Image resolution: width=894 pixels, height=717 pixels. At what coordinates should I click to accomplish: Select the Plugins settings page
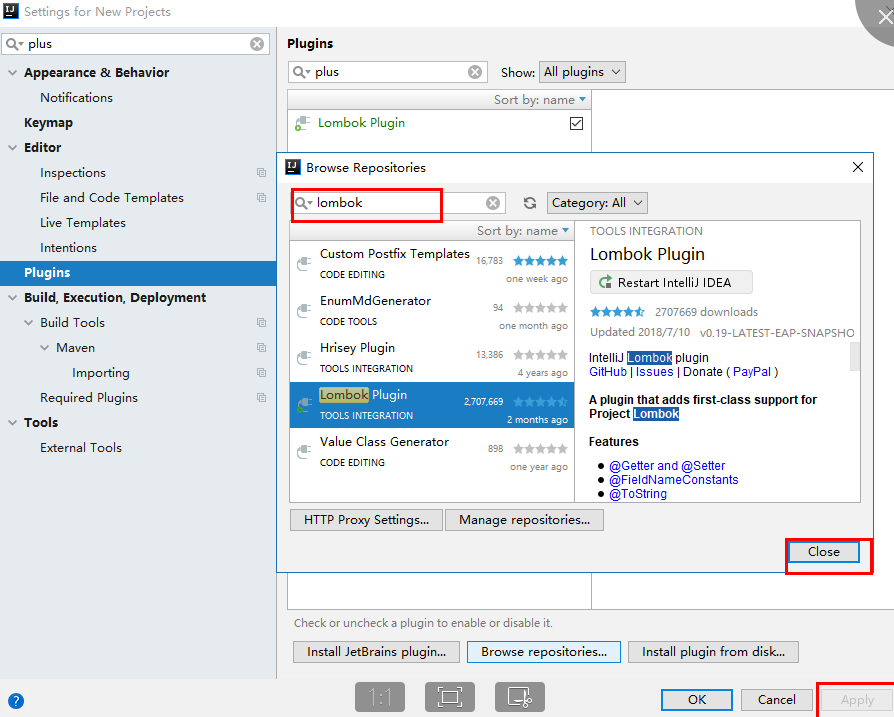coord(138,273)
